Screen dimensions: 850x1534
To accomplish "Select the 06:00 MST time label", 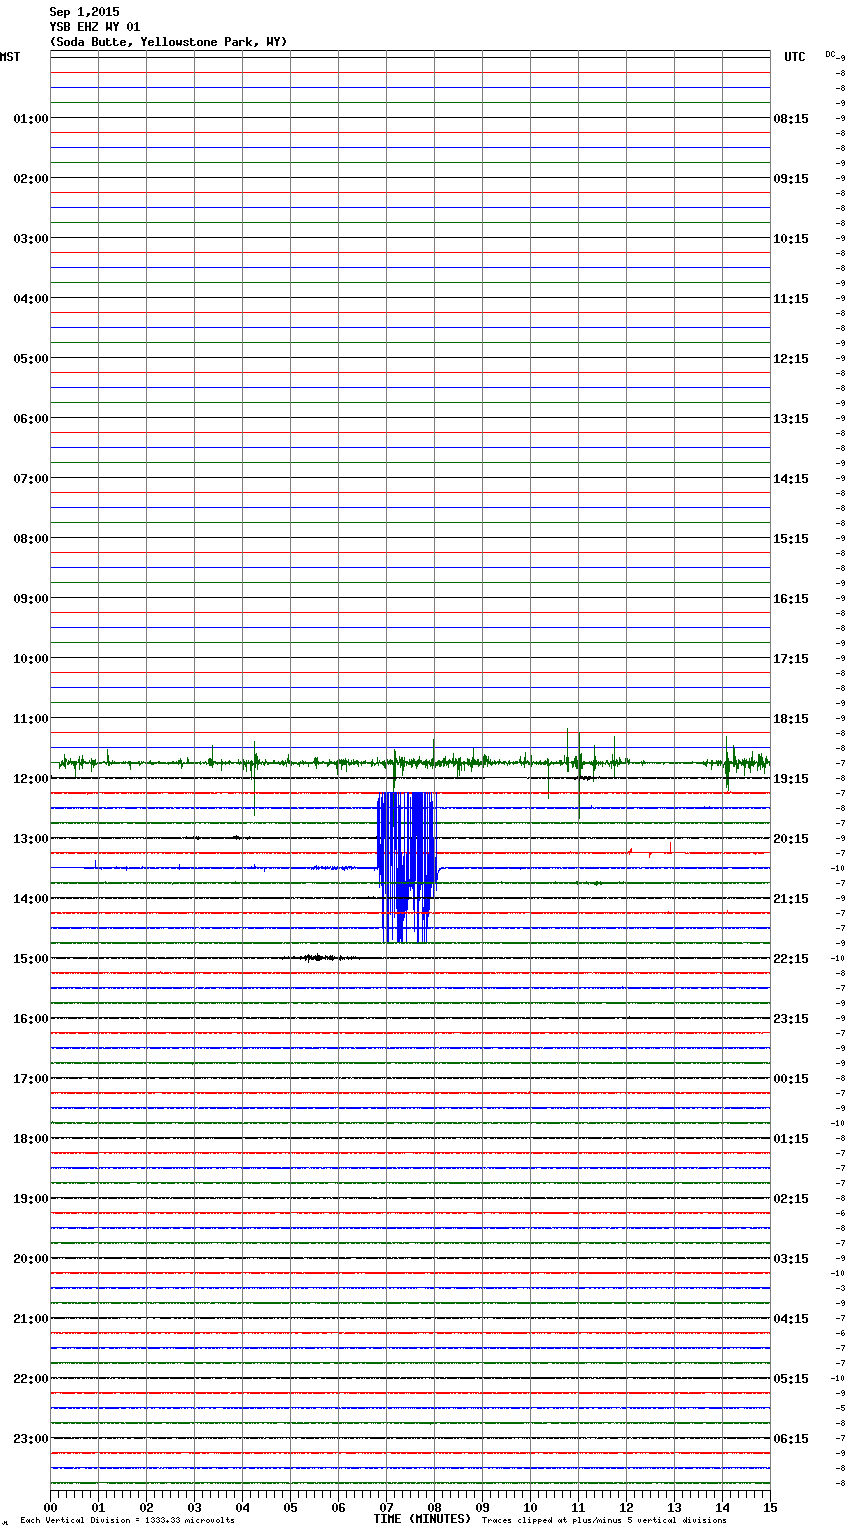I will [31, 419].
